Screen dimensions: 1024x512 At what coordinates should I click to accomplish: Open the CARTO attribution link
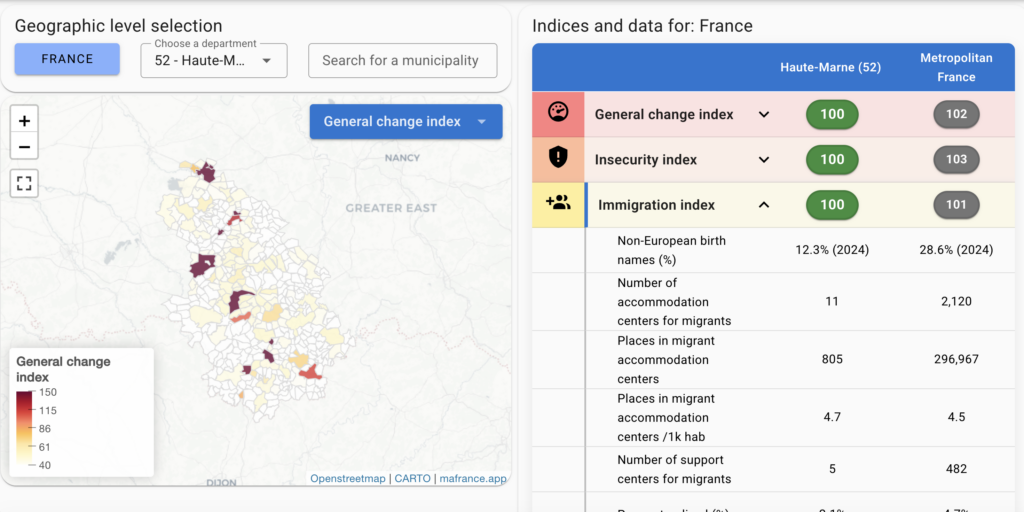[x=411, y=479]
